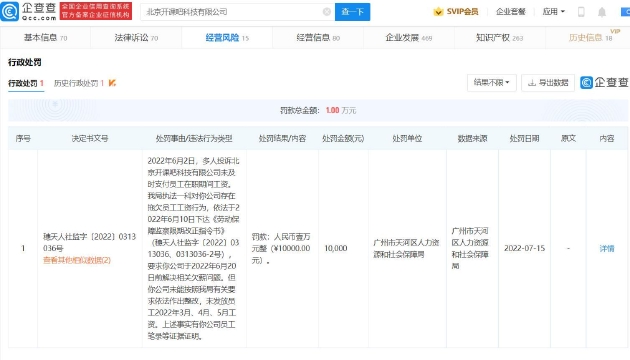Clear the search box with the X icon
The height and width of the screenshot is (360, 630).
click(327, 12)
